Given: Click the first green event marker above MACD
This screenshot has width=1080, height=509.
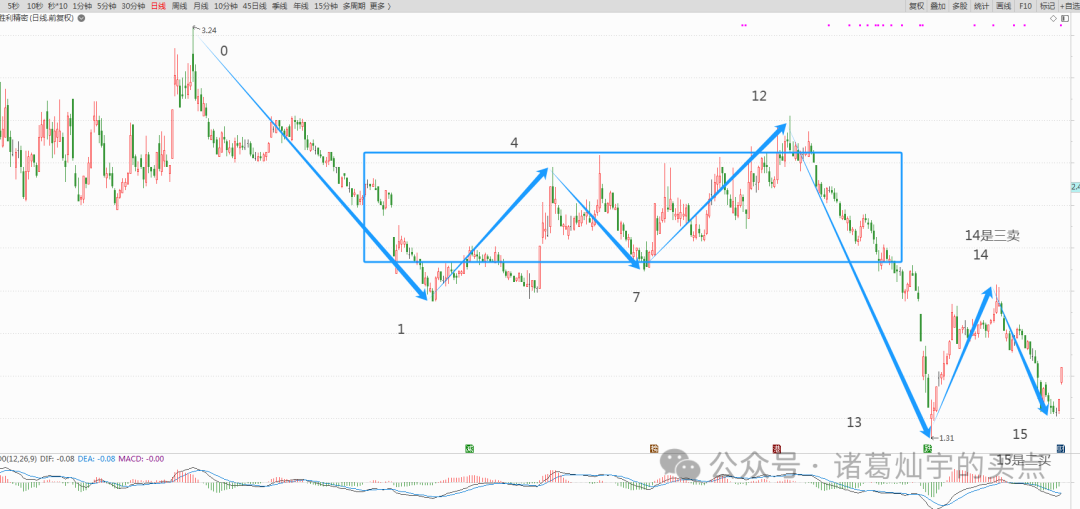Looking at the screenshot, I should [x=469, y=449].
